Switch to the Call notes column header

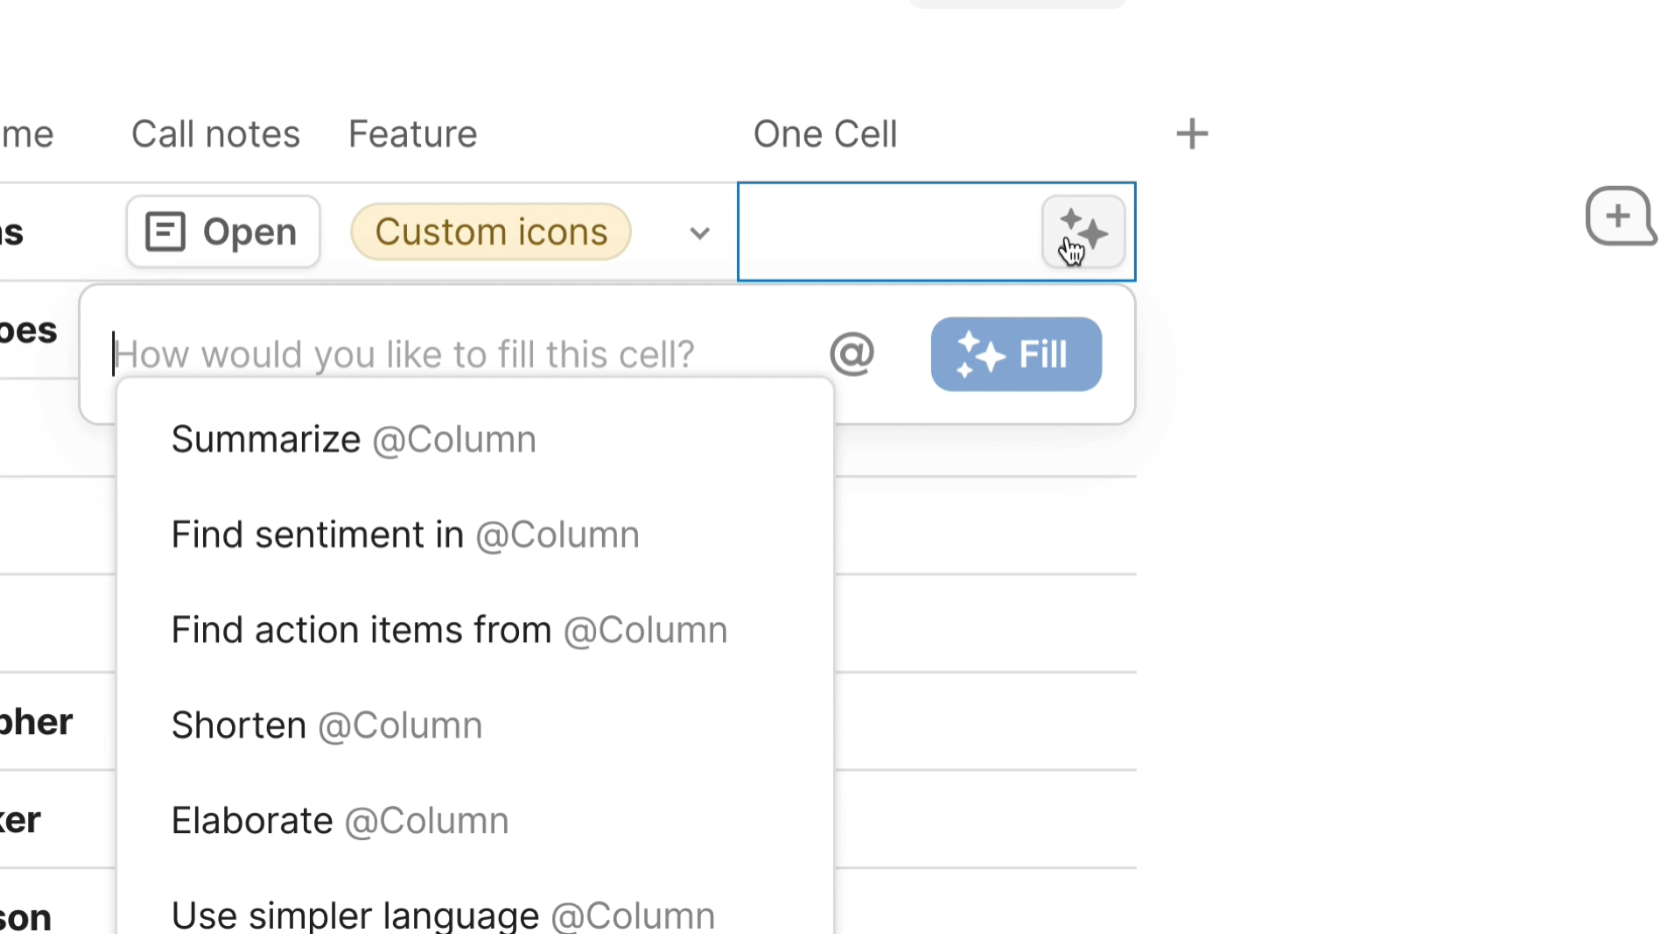[x=215, y=133]
